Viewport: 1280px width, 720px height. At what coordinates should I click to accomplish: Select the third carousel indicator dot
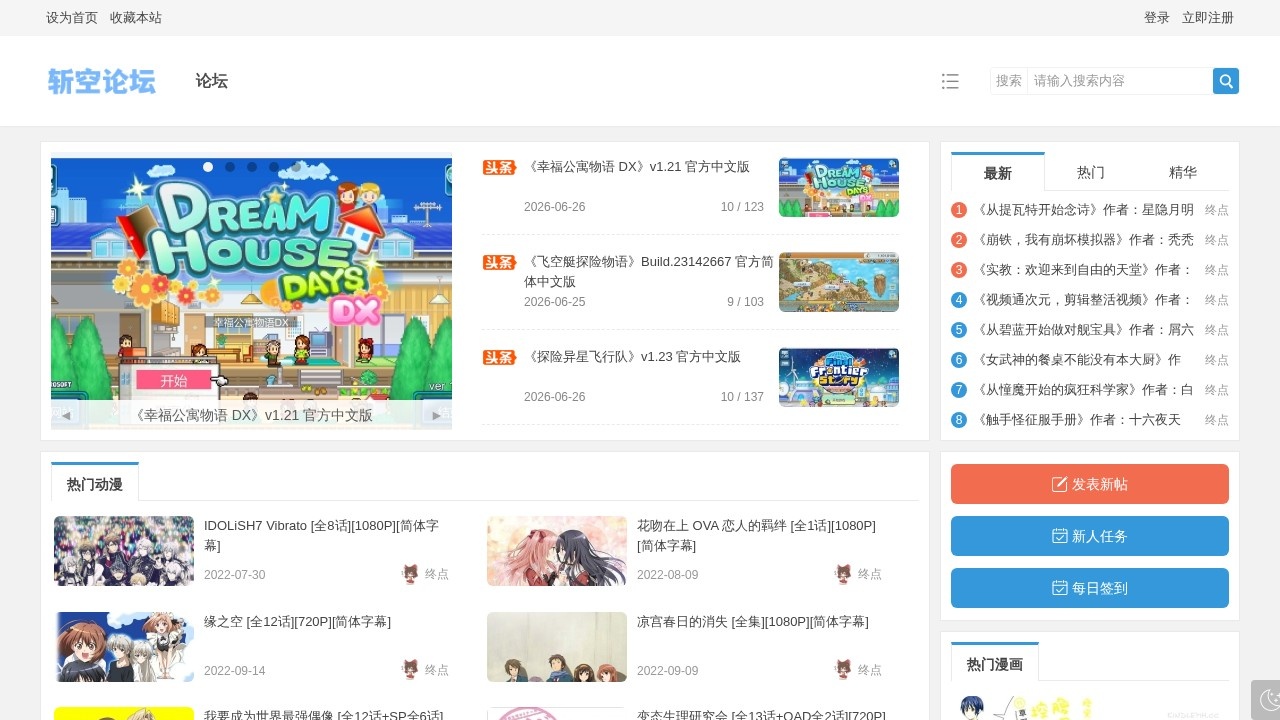pyautogui.click(x=252, y=167)
